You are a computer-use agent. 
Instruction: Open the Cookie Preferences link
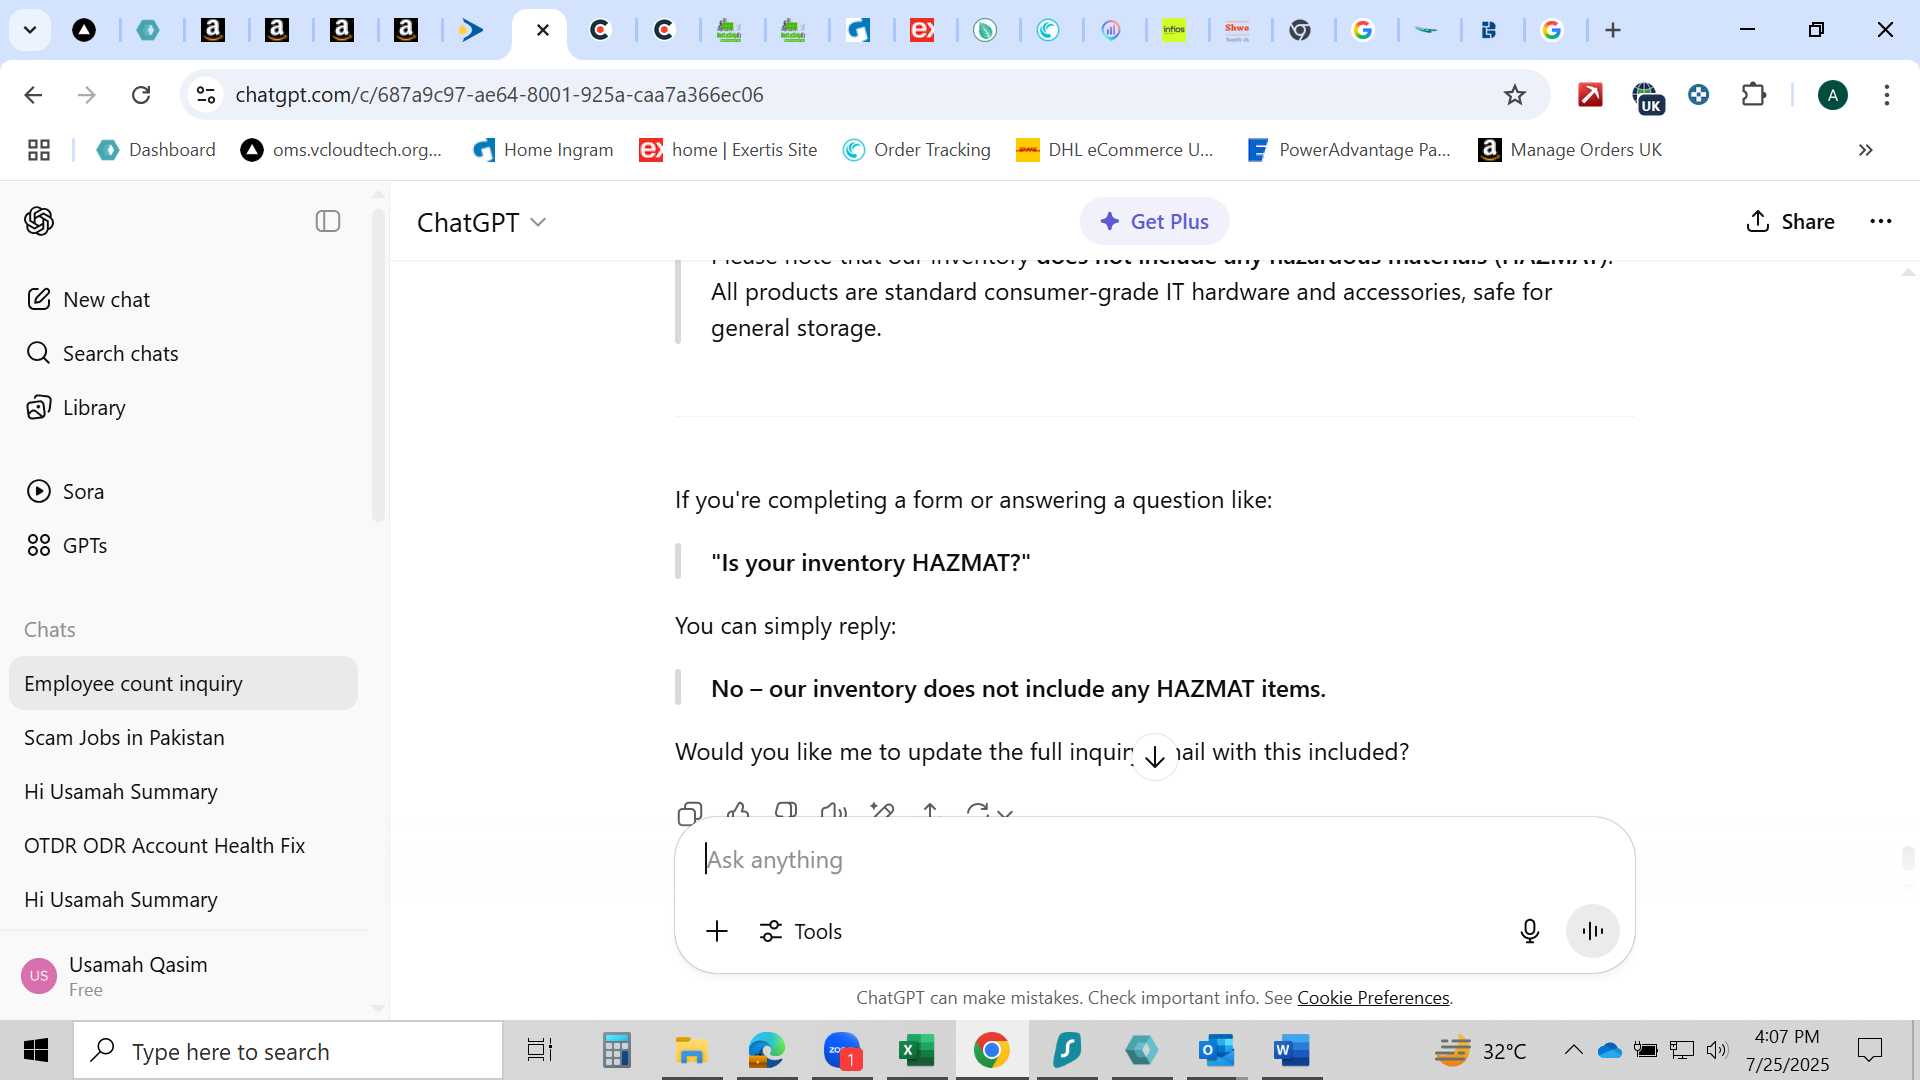(1373, 998)
